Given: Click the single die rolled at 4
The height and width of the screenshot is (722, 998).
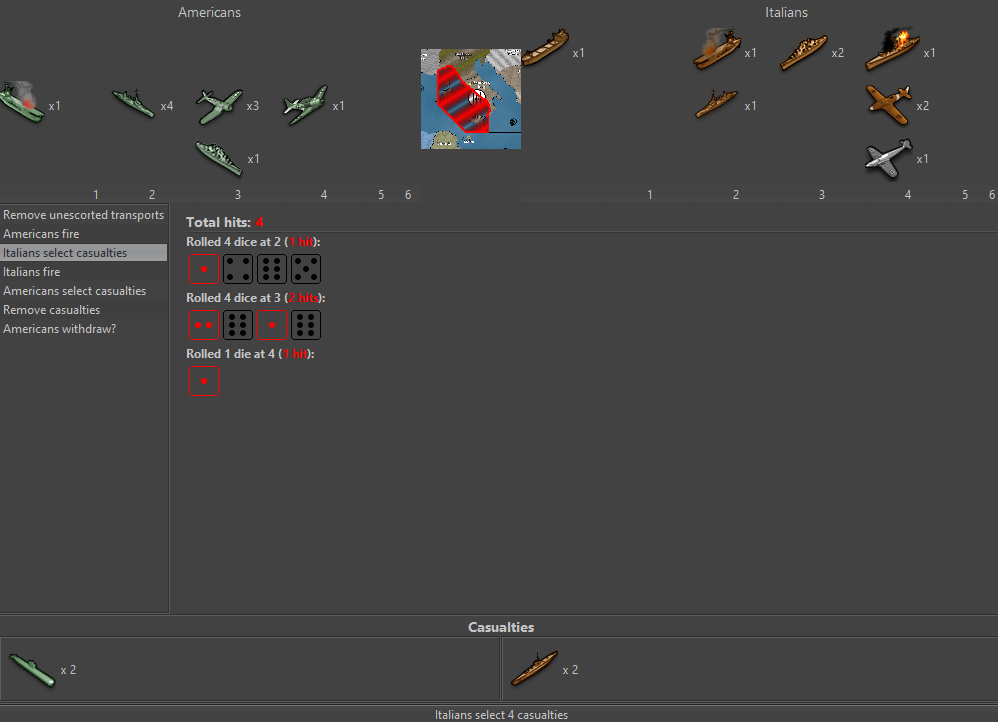Looking at the screenshot, I should (x=204, y=381).
